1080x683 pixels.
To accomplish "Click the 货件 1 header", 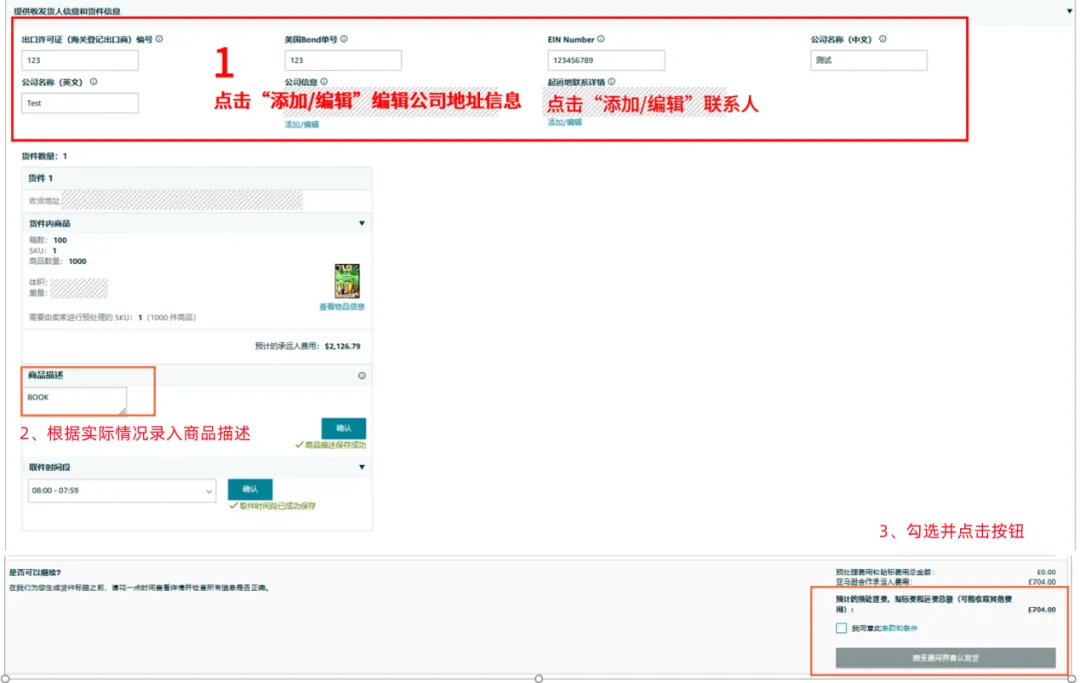I will [197, 178].
